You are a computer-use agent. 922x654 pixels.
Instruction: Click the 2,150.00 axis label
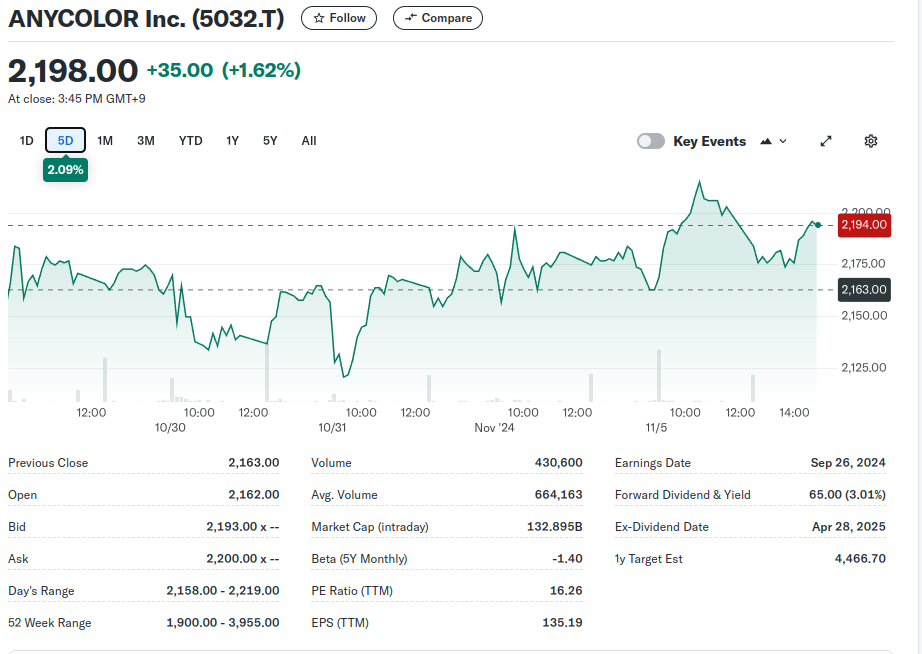pos(864,316)
